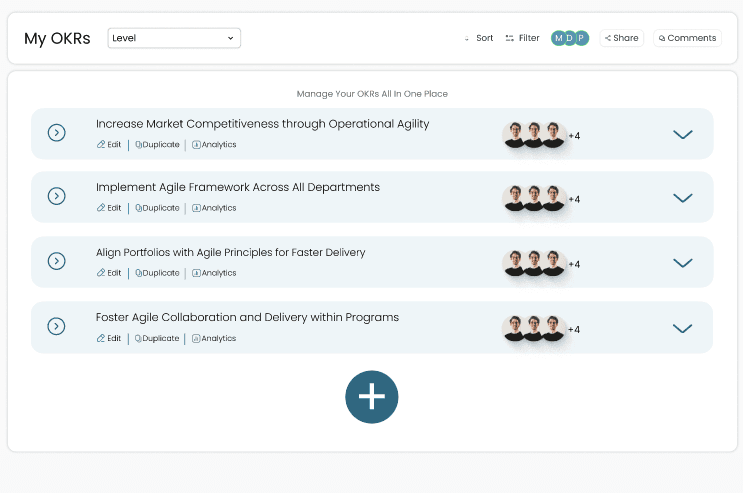The width and height of the screenshot is (743, 493).
Task: Click title Foster Agile Collaboration and Delivery
Action: (x=247, y=317)
